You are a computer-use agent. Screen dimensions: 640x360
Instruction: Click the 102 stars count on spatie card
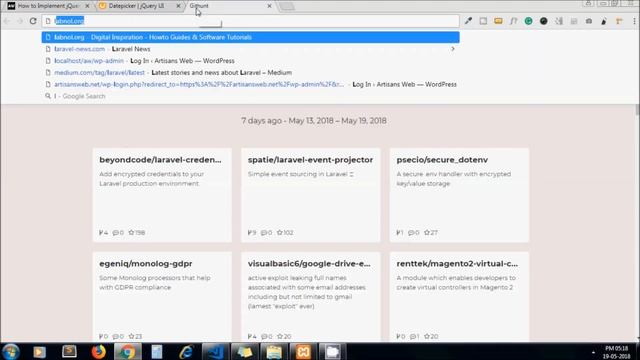pyautogui.click(x=285, y=233)
